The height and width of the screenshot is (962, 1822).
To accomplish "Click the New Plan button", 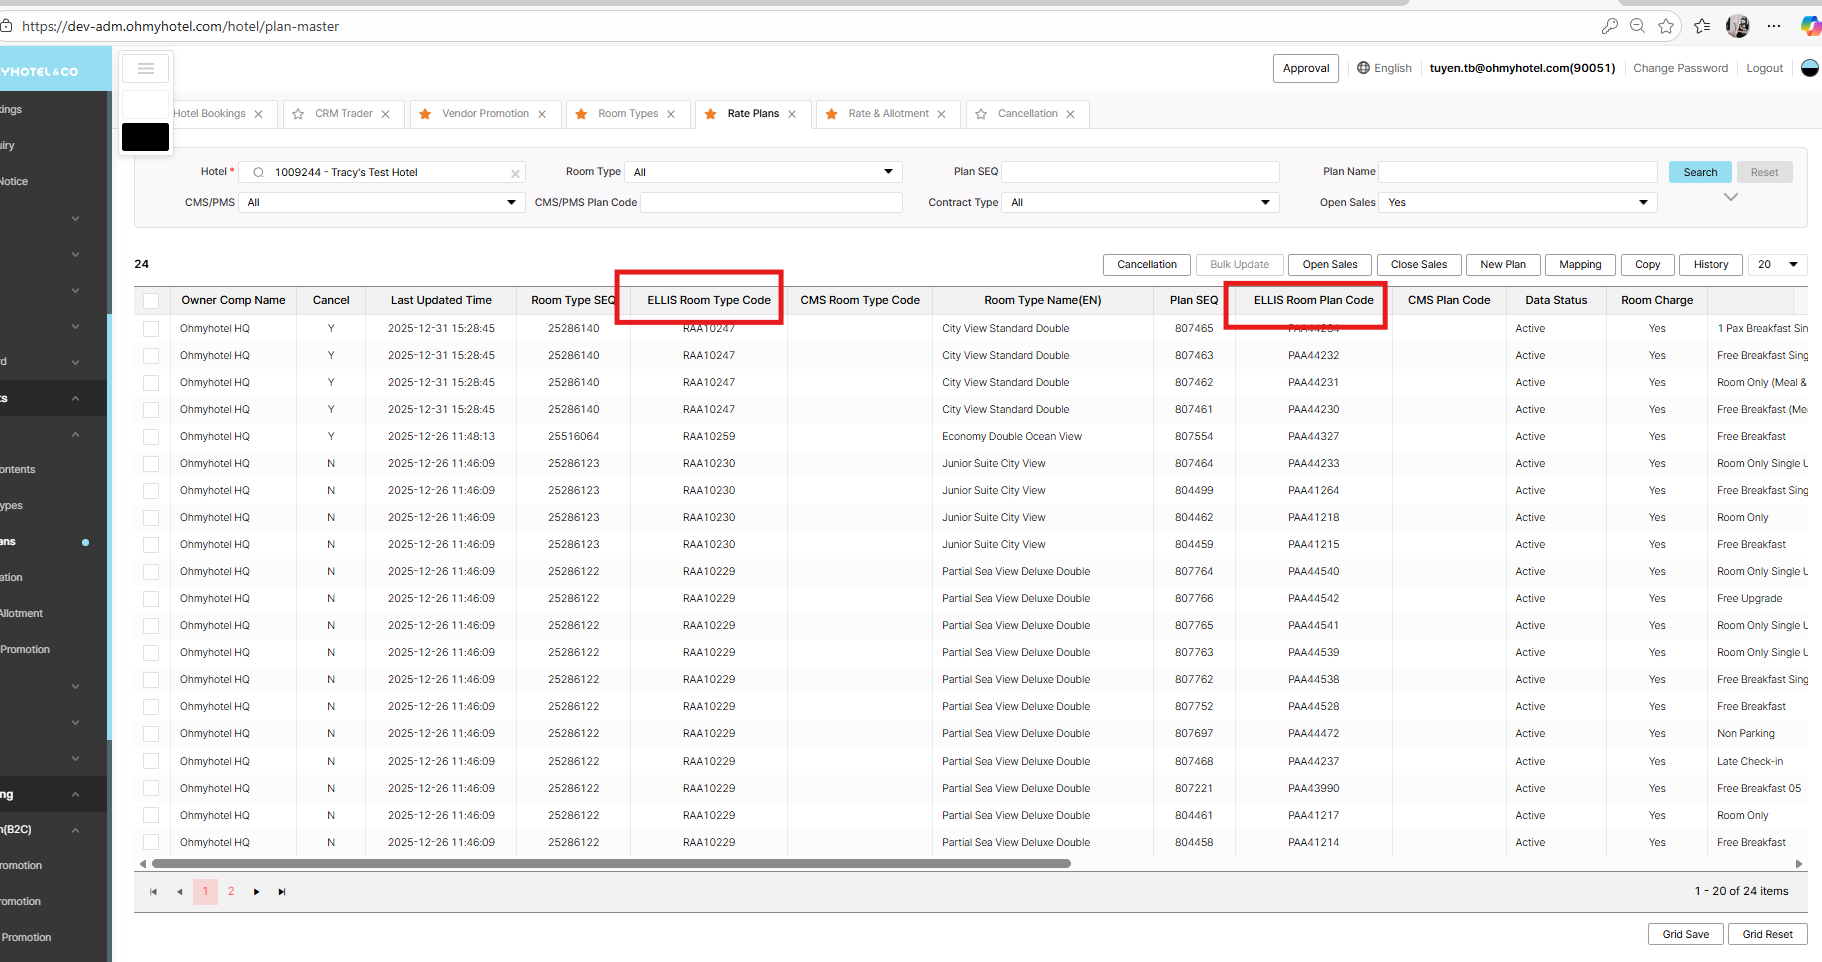I will tap(1502, 265).
